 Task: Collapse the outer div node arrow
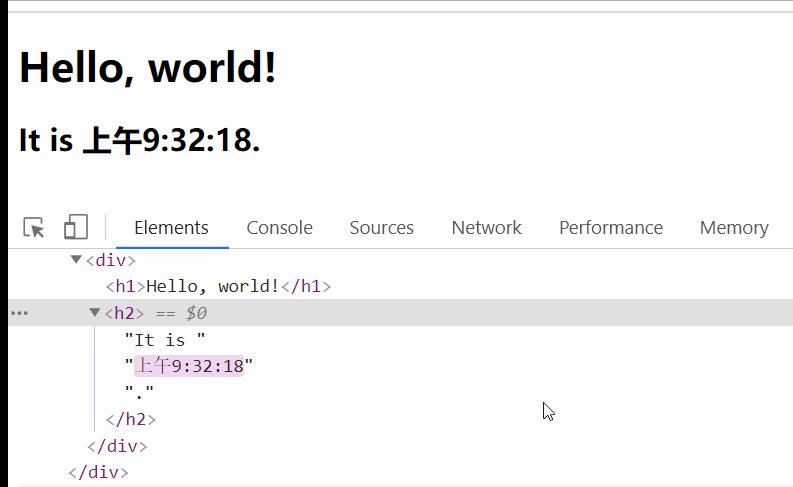(x=76, y=260)
